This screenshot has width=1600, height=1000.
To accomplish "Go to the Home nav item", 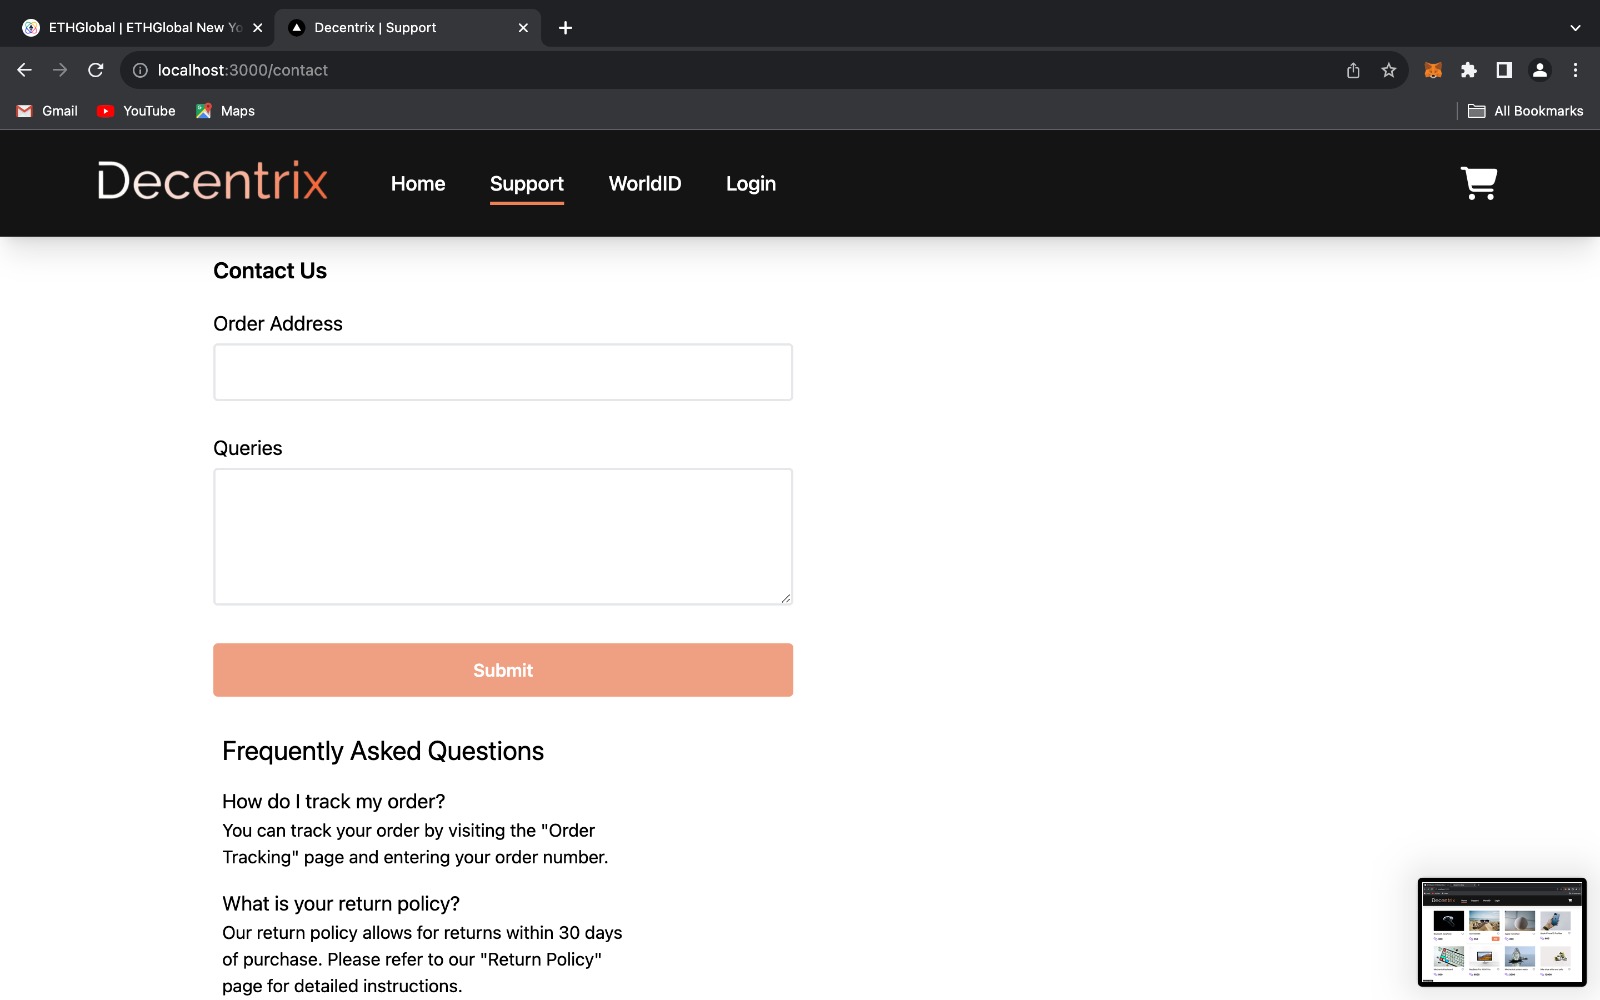I will [x=418, y=184].
